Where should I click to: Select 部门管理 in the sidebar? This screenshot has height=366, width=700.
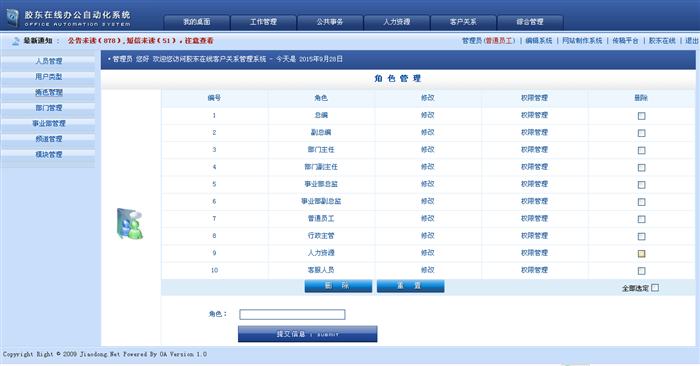click(x=49, y=108)
